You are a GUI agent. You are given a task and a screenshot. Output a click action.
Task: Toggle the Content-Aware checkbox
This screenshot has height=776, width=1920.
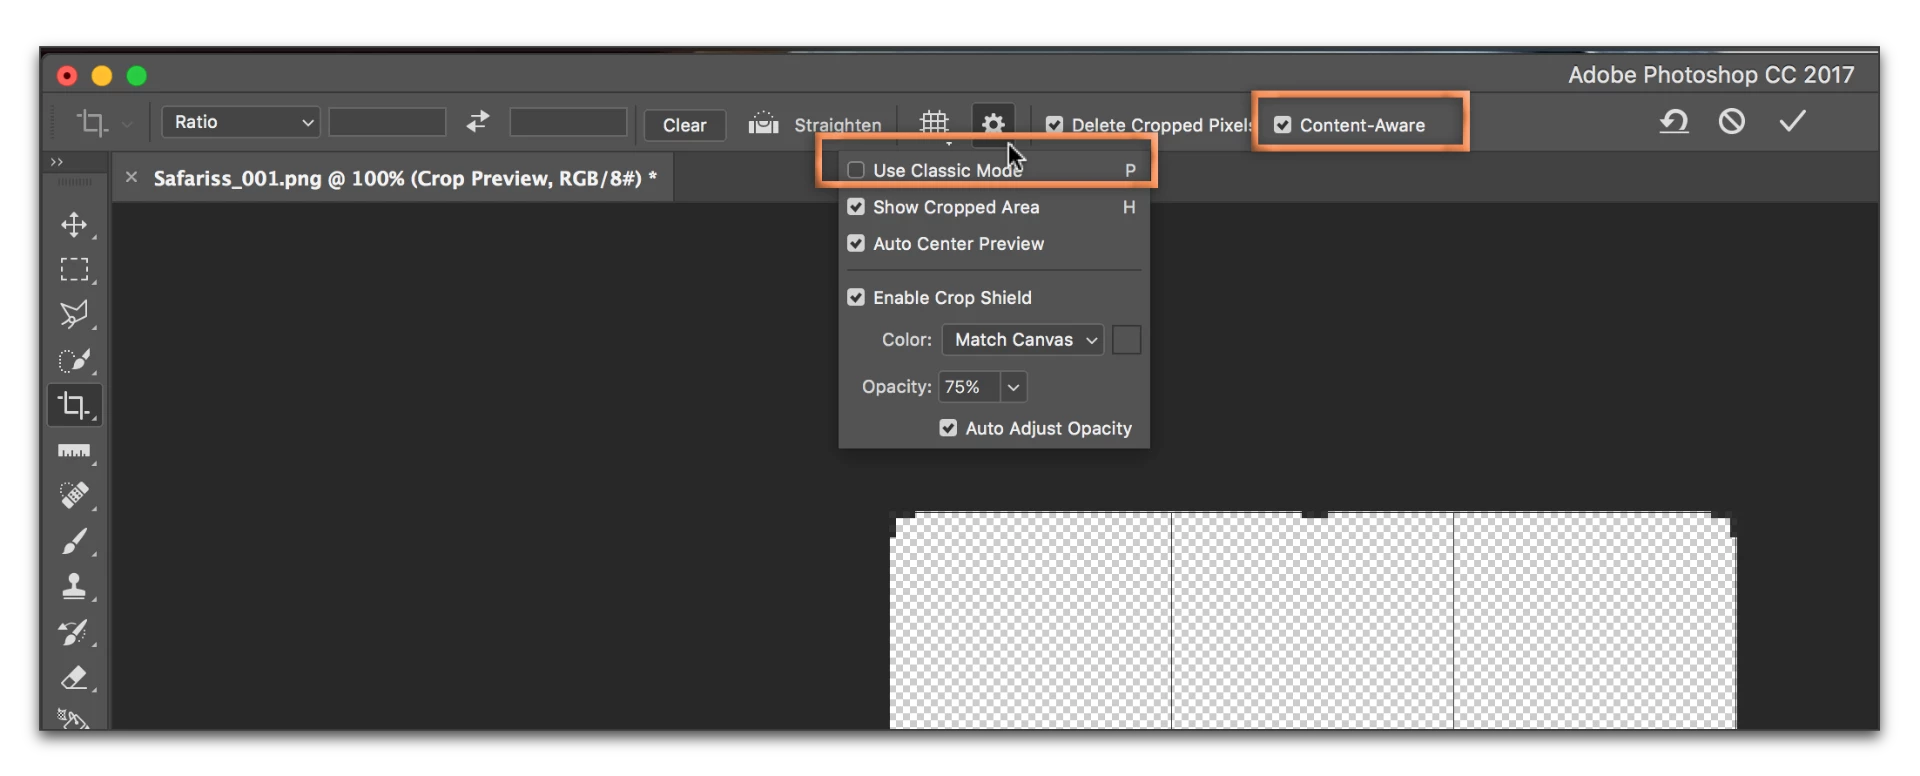point(1282,125)
